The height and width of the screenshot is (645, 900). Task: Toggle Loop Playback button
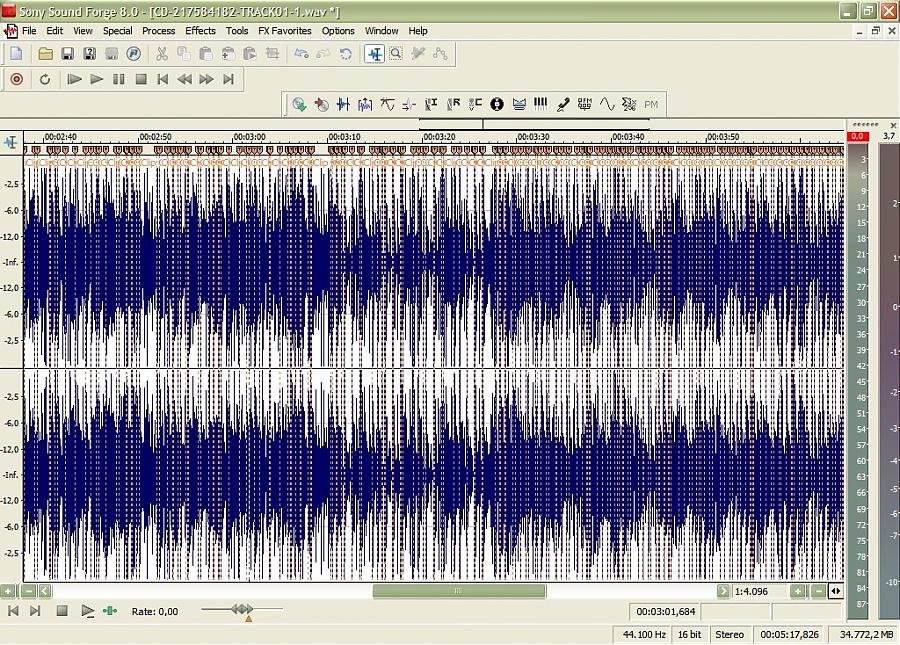(x=45, y=79)
